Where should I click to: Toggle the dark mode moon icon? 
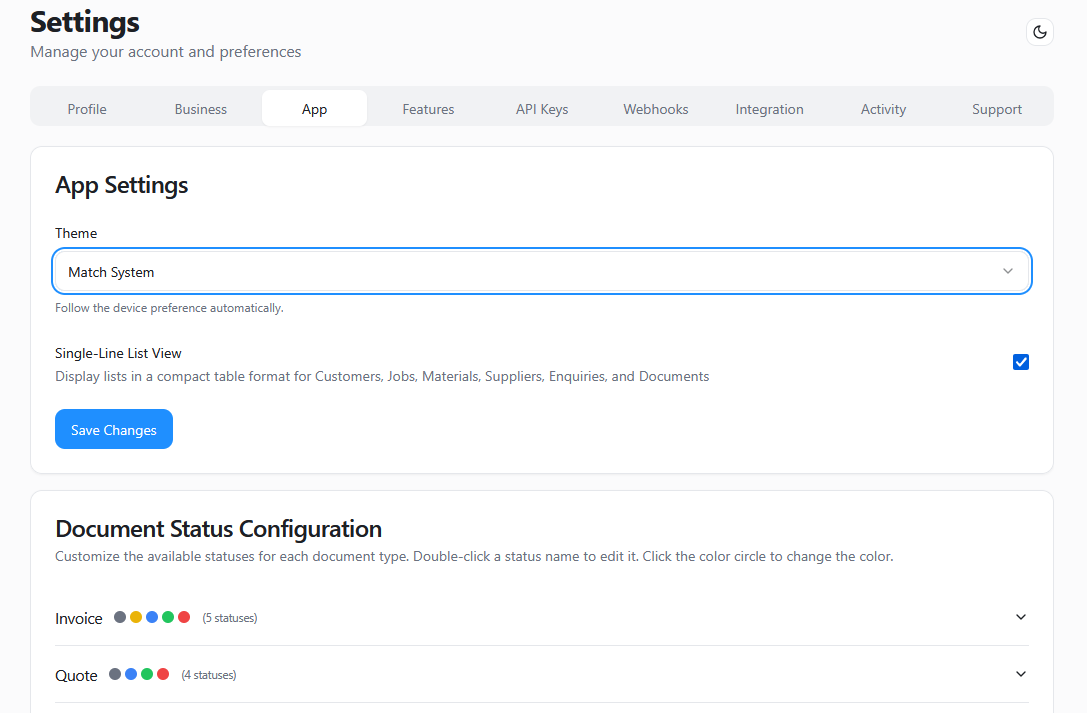(x=1040, y=31)
